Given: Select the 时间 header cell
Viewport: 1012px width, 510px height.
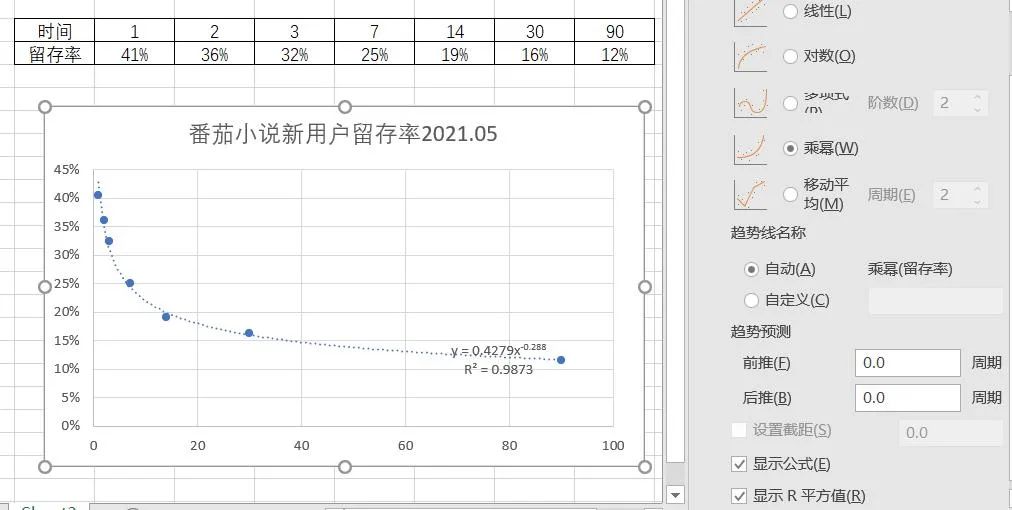Looking at the screenshot, I should click(55, 30).
